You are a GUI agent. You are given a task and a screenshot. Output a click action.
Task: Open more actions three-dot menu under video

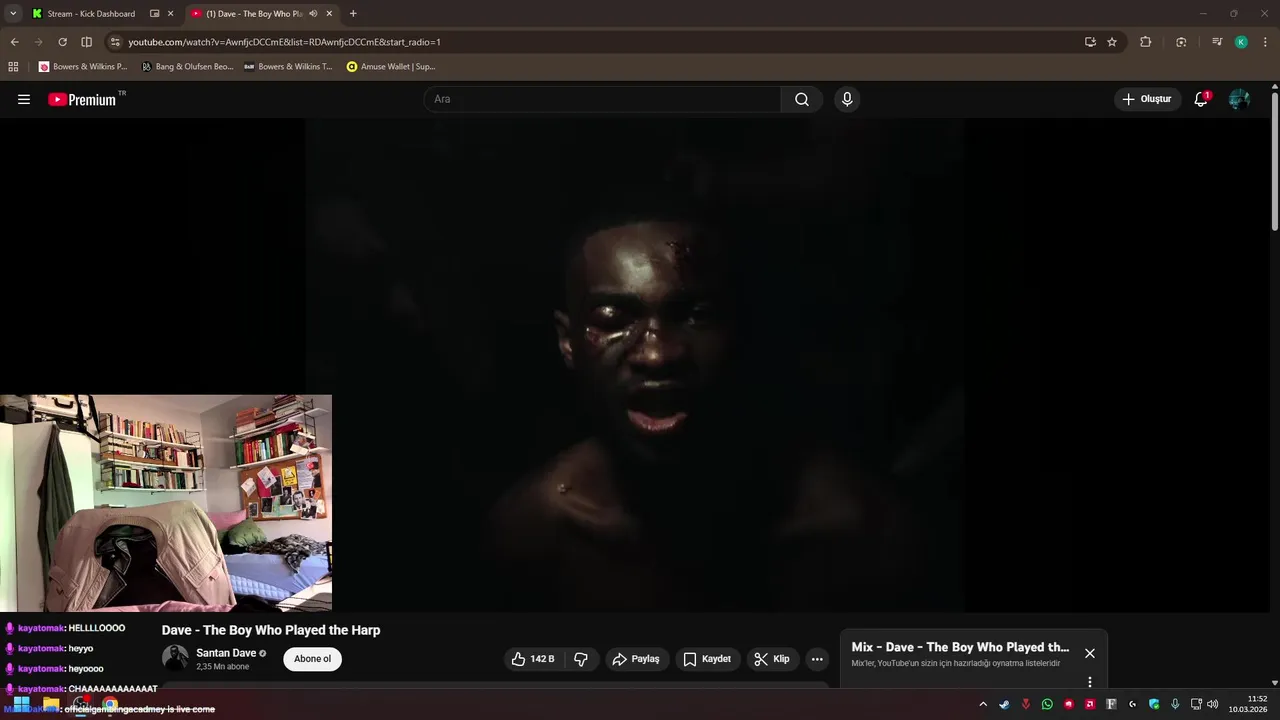coord(817,659)
